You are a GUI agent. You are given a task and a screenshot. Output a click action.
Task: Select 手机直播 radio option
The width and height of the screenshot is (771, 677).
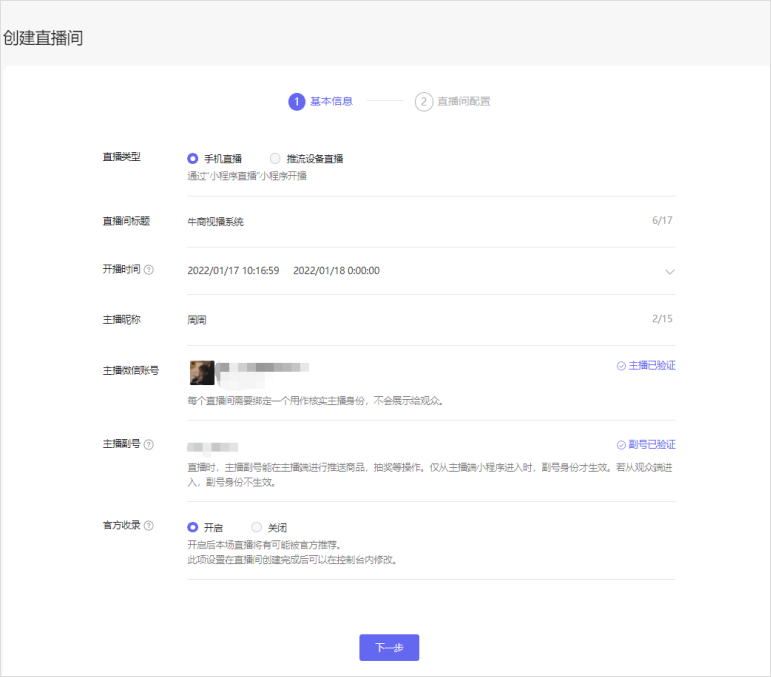[x=193, y=158]
